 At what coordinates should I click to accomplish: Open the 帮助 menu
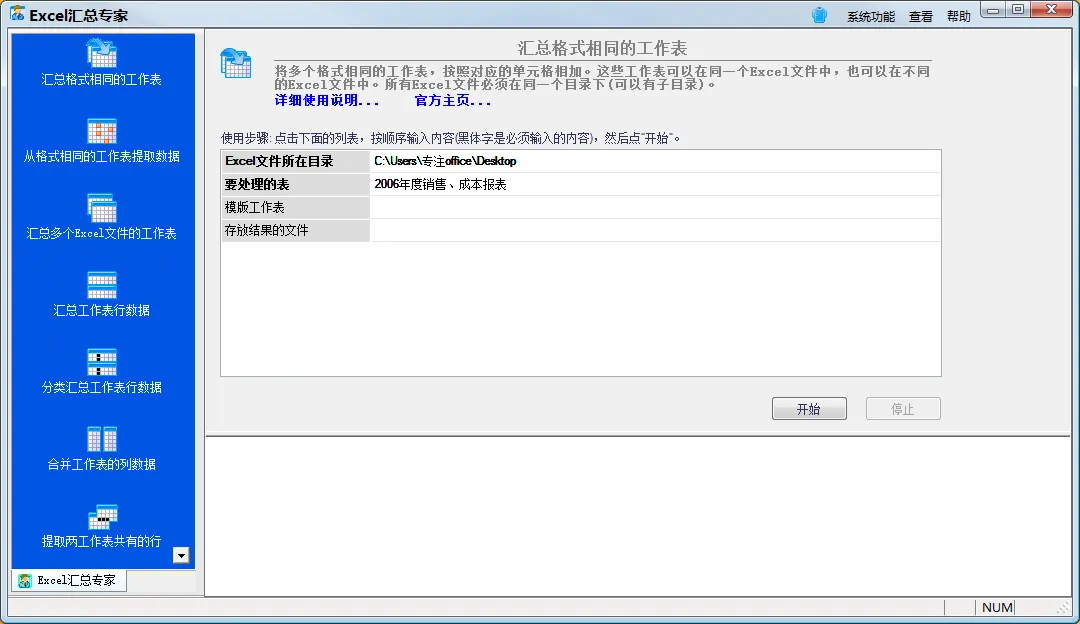coord(958,17)
